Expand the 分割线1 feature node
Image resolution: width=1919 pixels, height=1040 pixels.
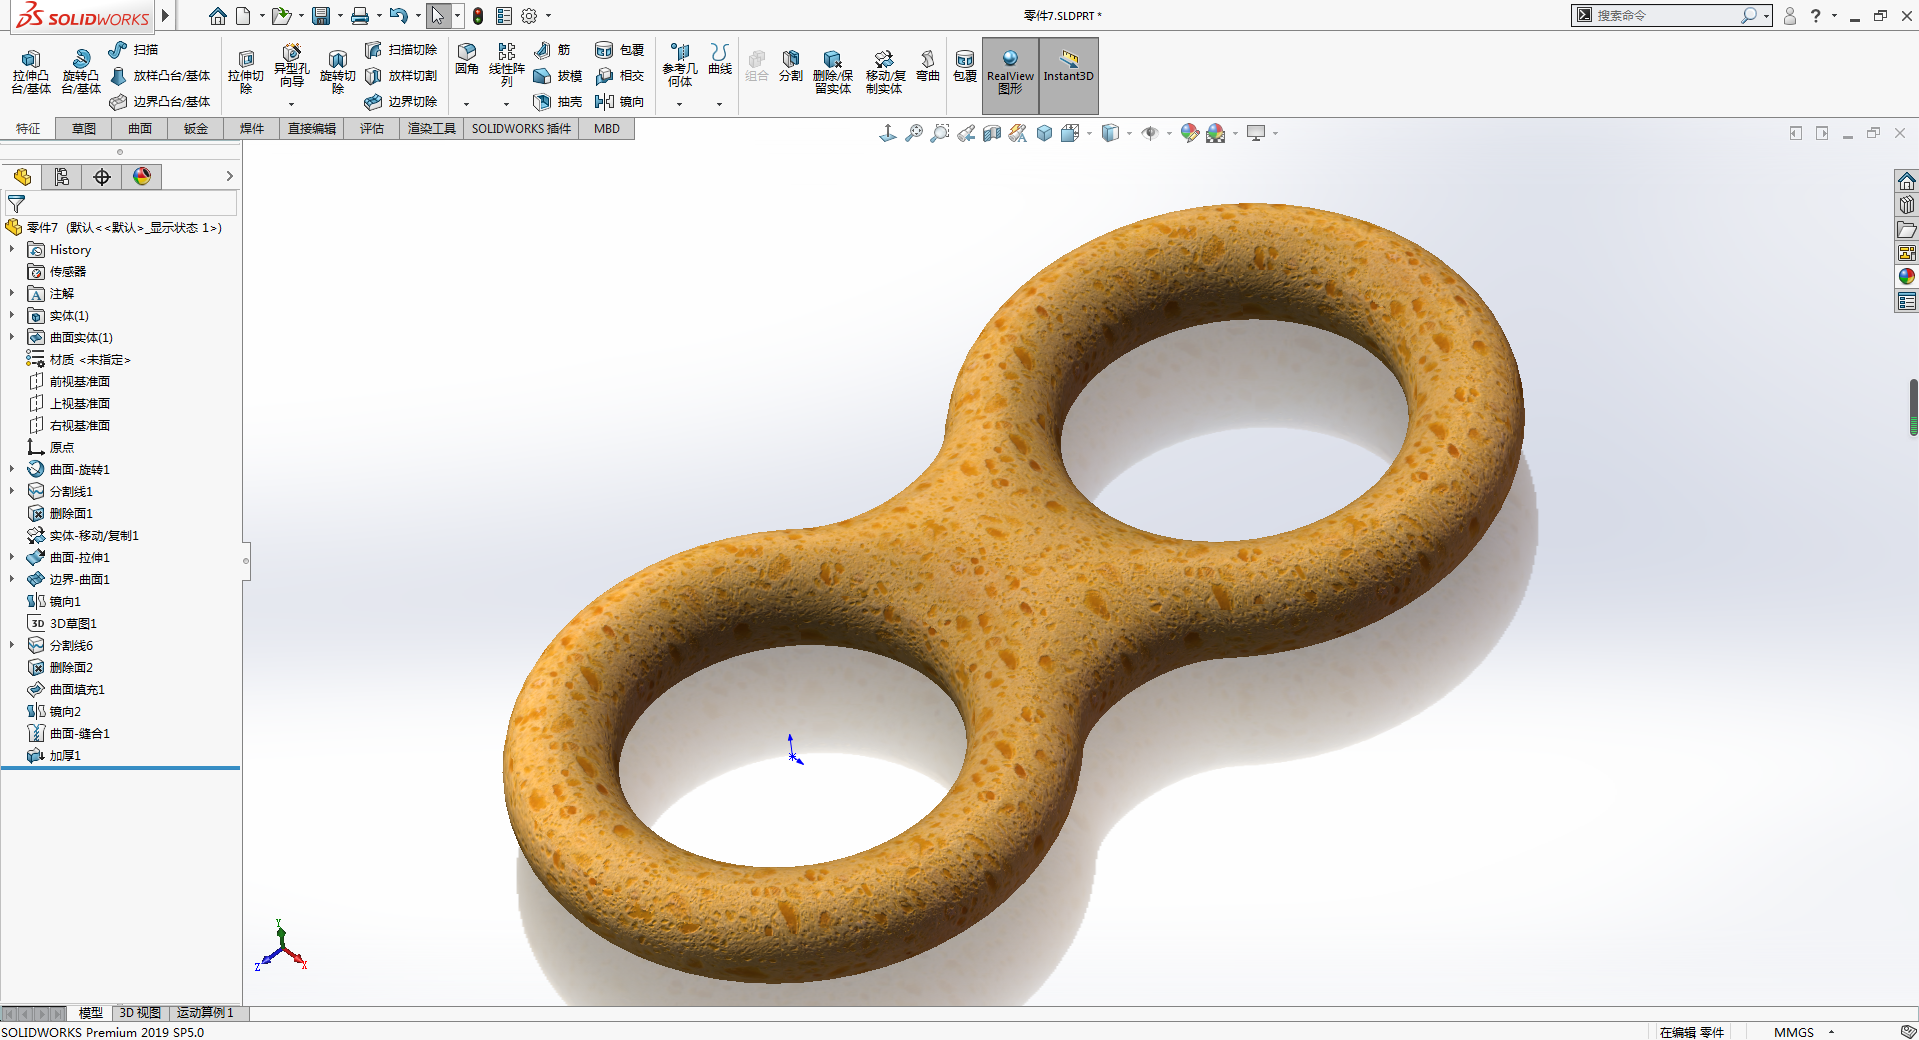[x=12, y=492]
